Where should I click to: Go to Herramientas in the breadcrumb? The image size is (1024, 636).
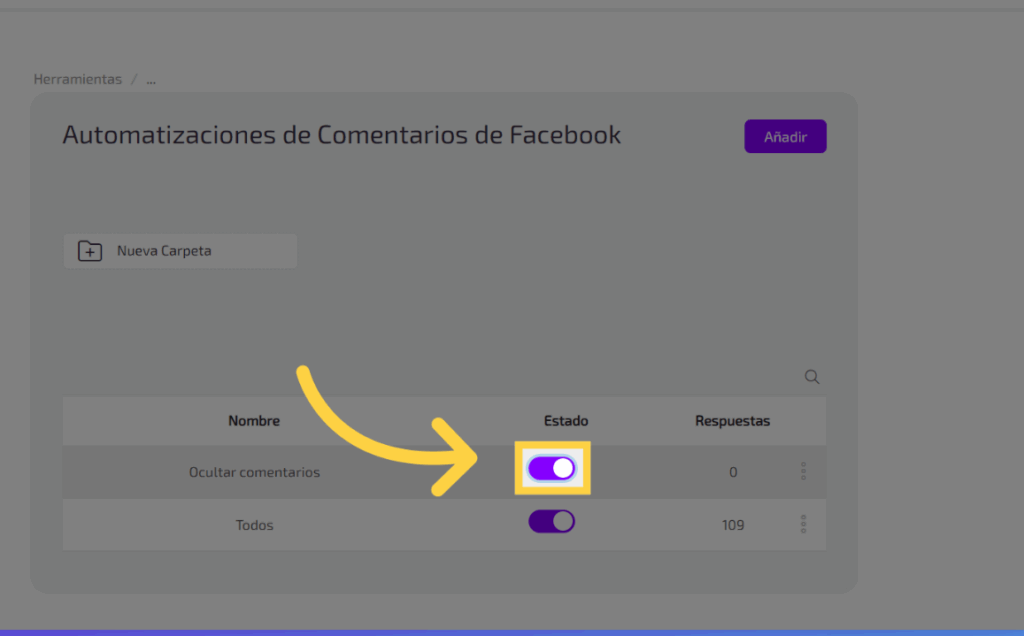pyautogui.click(x=78, y=79)
